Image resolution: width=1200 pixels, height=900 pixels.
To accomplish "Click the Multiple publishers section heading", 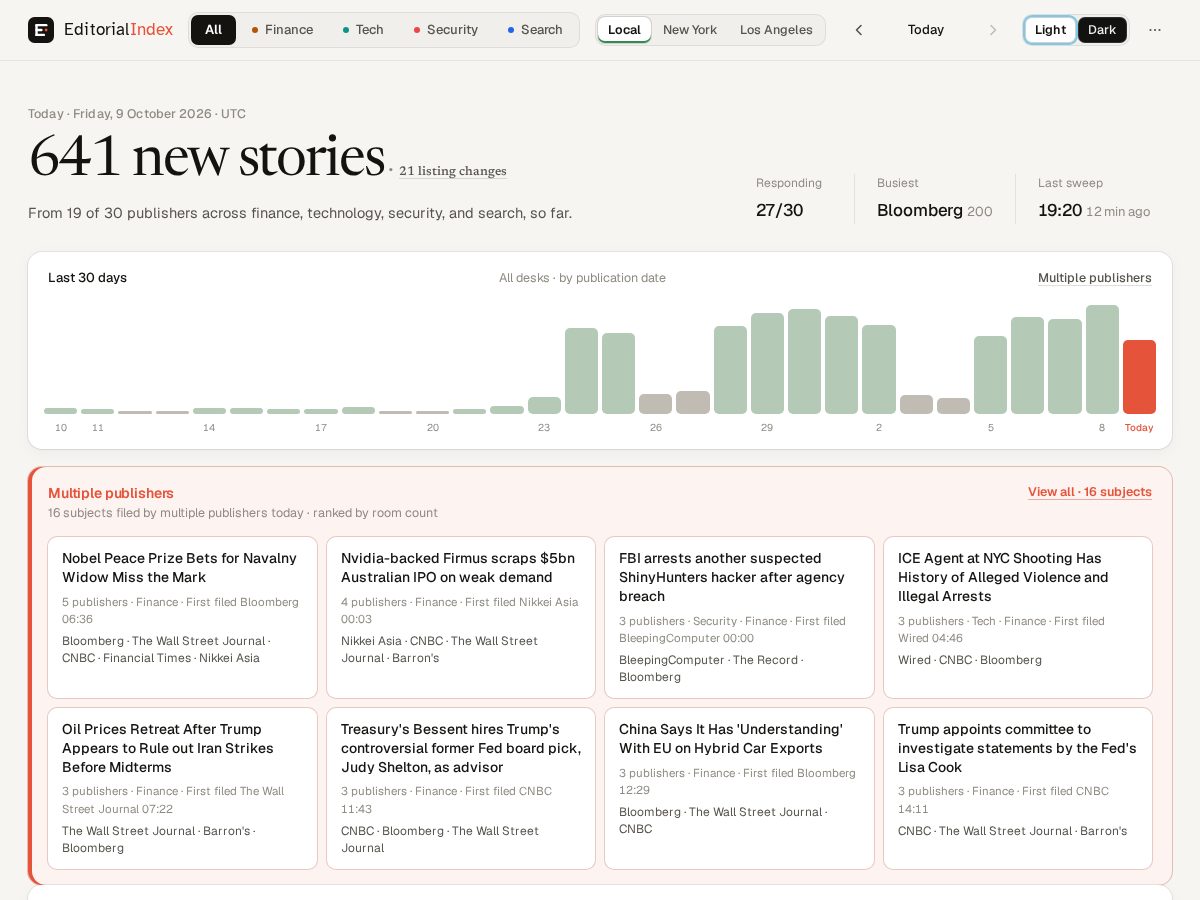I will pos(111,493).
